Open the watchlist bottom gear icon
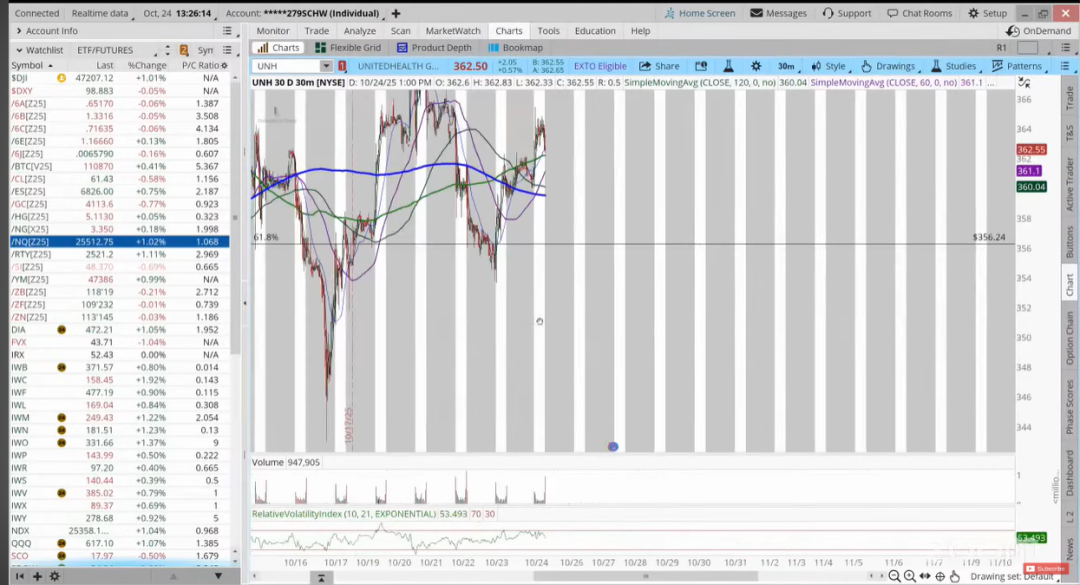This screenshot has height=585, width=1080. point(54,576)
